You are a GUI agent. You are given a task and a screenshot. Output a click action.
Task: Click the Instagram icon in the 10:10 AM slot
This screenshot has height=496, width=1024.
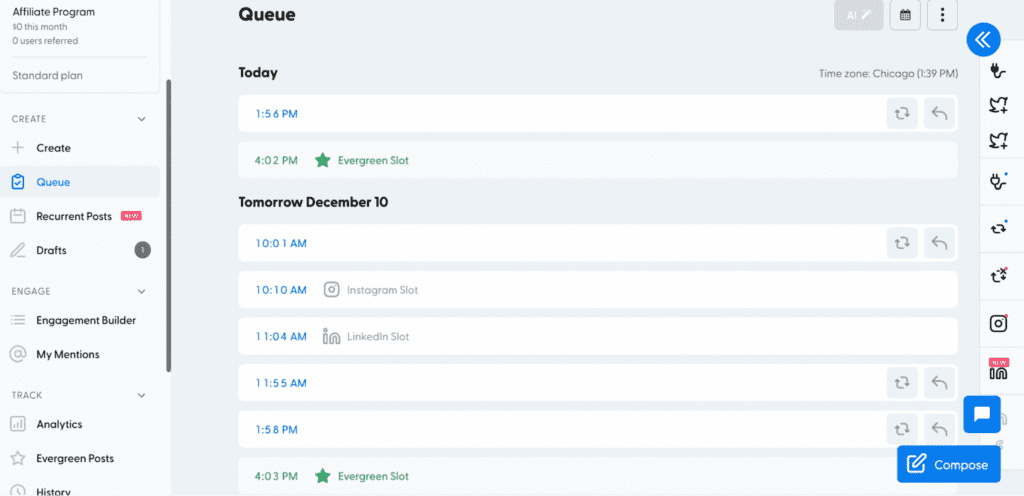pyautogui.click(x=332, y=290)
